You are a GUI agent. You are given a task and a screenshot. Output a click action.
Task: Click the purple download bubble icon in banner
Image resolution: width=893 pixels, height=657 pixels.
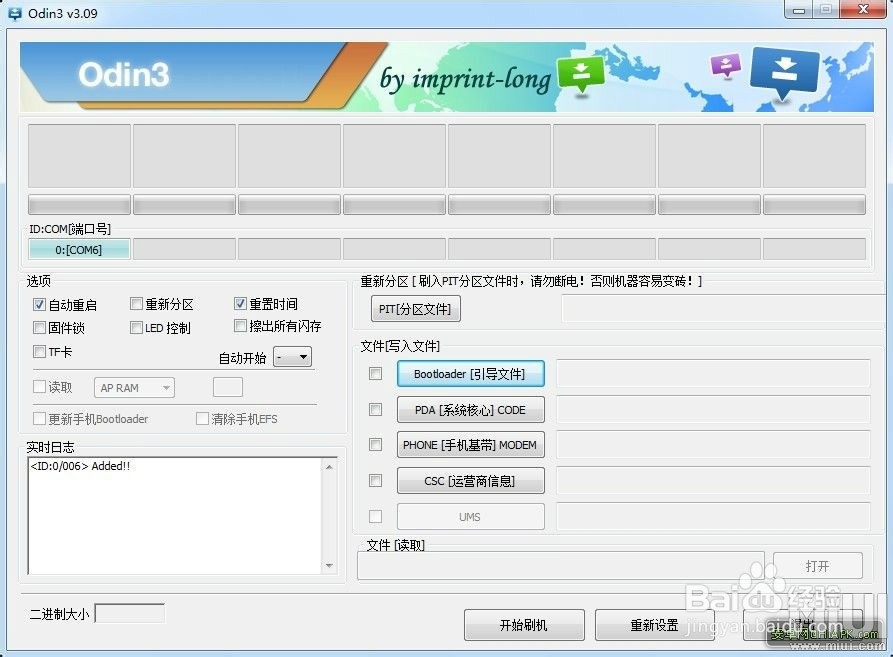point(726,64)
